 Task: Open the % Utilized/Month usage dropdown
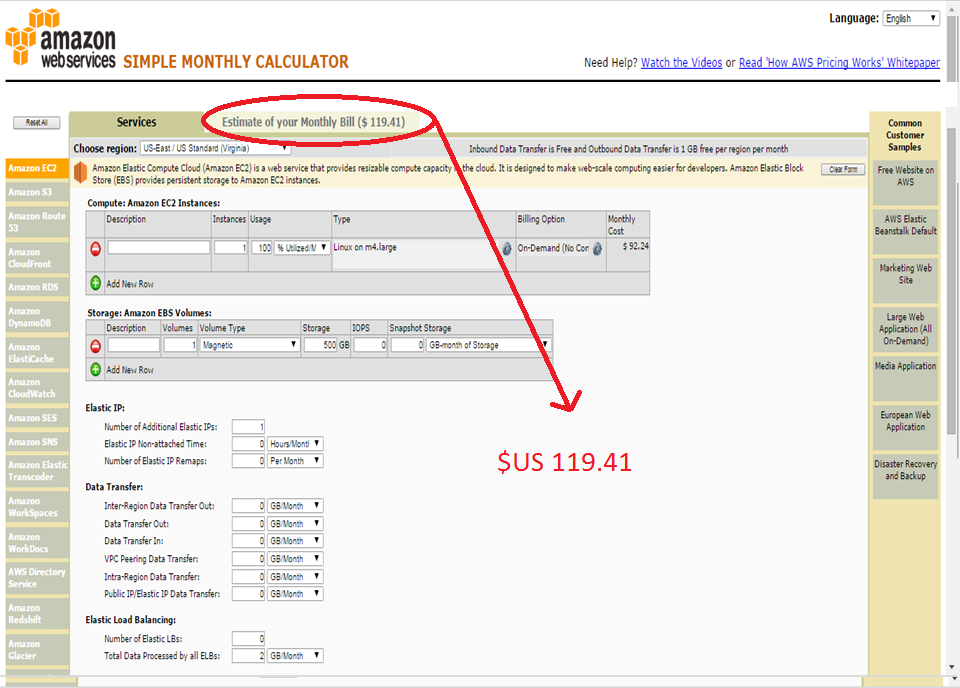[x=302, y=248]
